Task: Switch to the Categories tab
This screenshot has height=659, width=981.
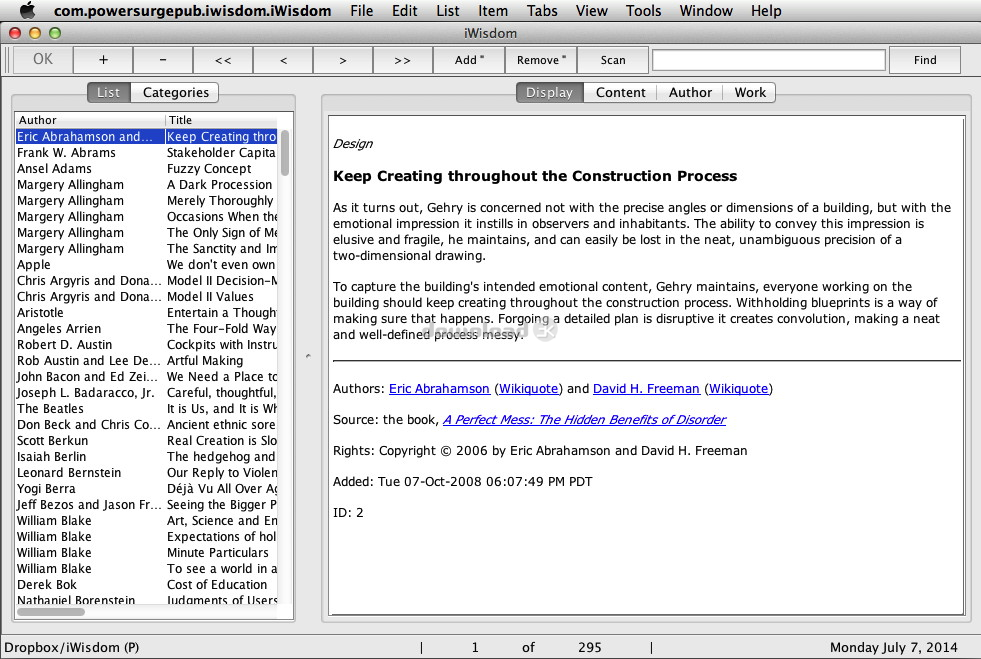Action: point(176,92)
